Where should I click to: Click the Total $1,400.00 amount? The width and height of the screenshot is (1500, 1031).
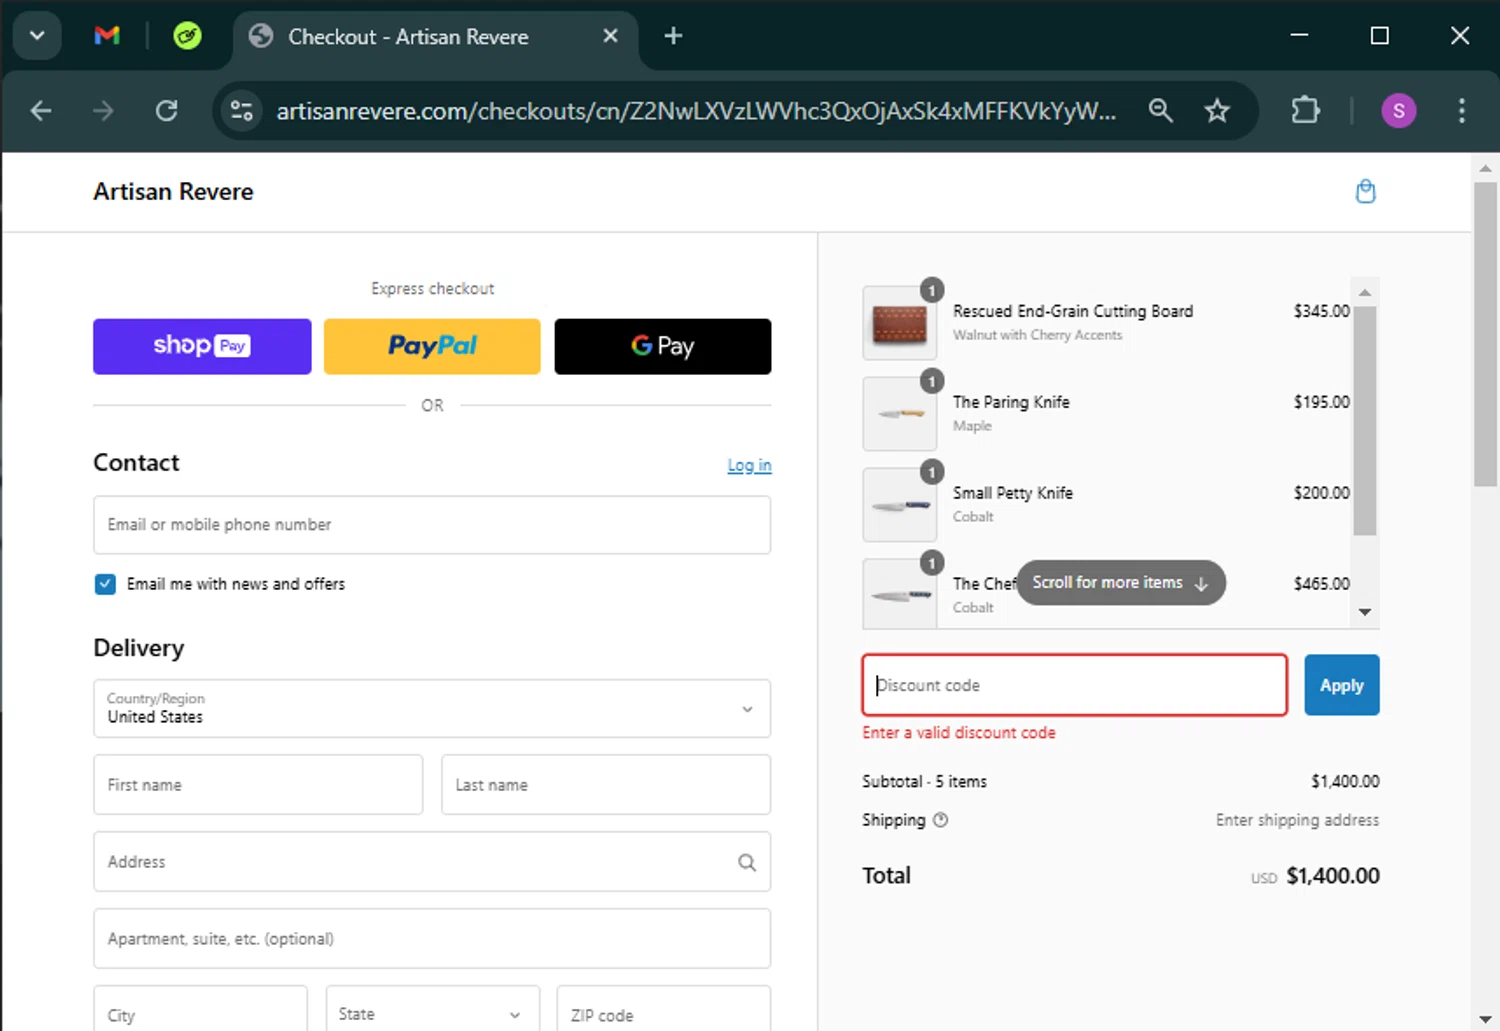[x=1333, y=876]
